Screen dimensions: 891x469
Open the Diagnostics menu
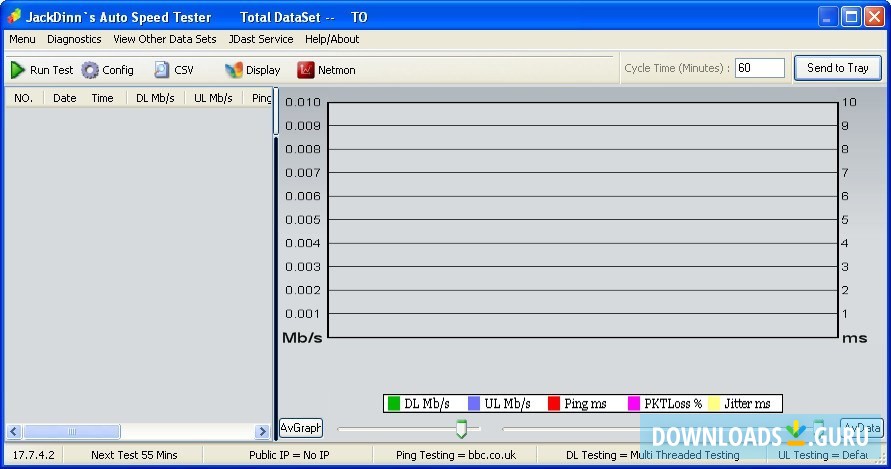(74, 39)
